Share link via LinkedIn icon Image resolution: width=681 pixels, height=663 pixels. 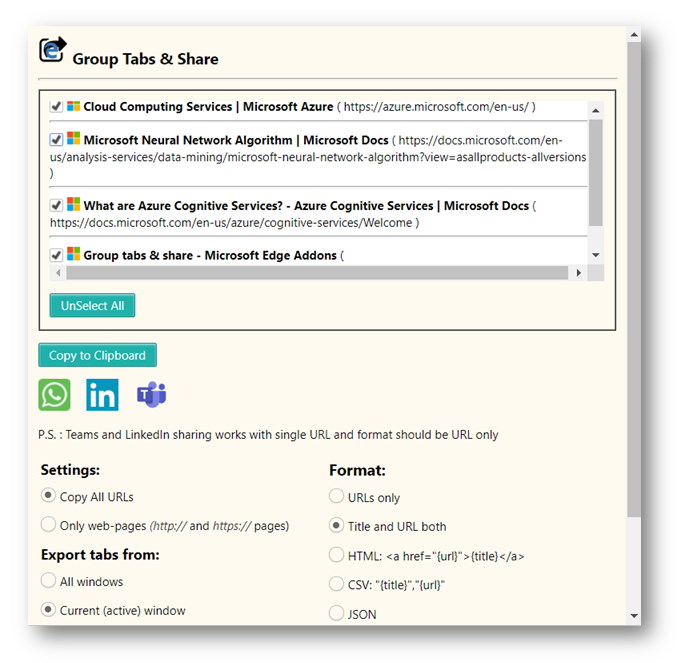(102, 395)
